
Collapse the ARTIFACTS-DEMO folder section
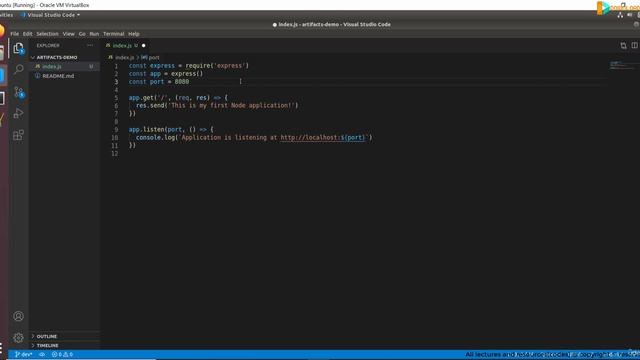(57, 58)
